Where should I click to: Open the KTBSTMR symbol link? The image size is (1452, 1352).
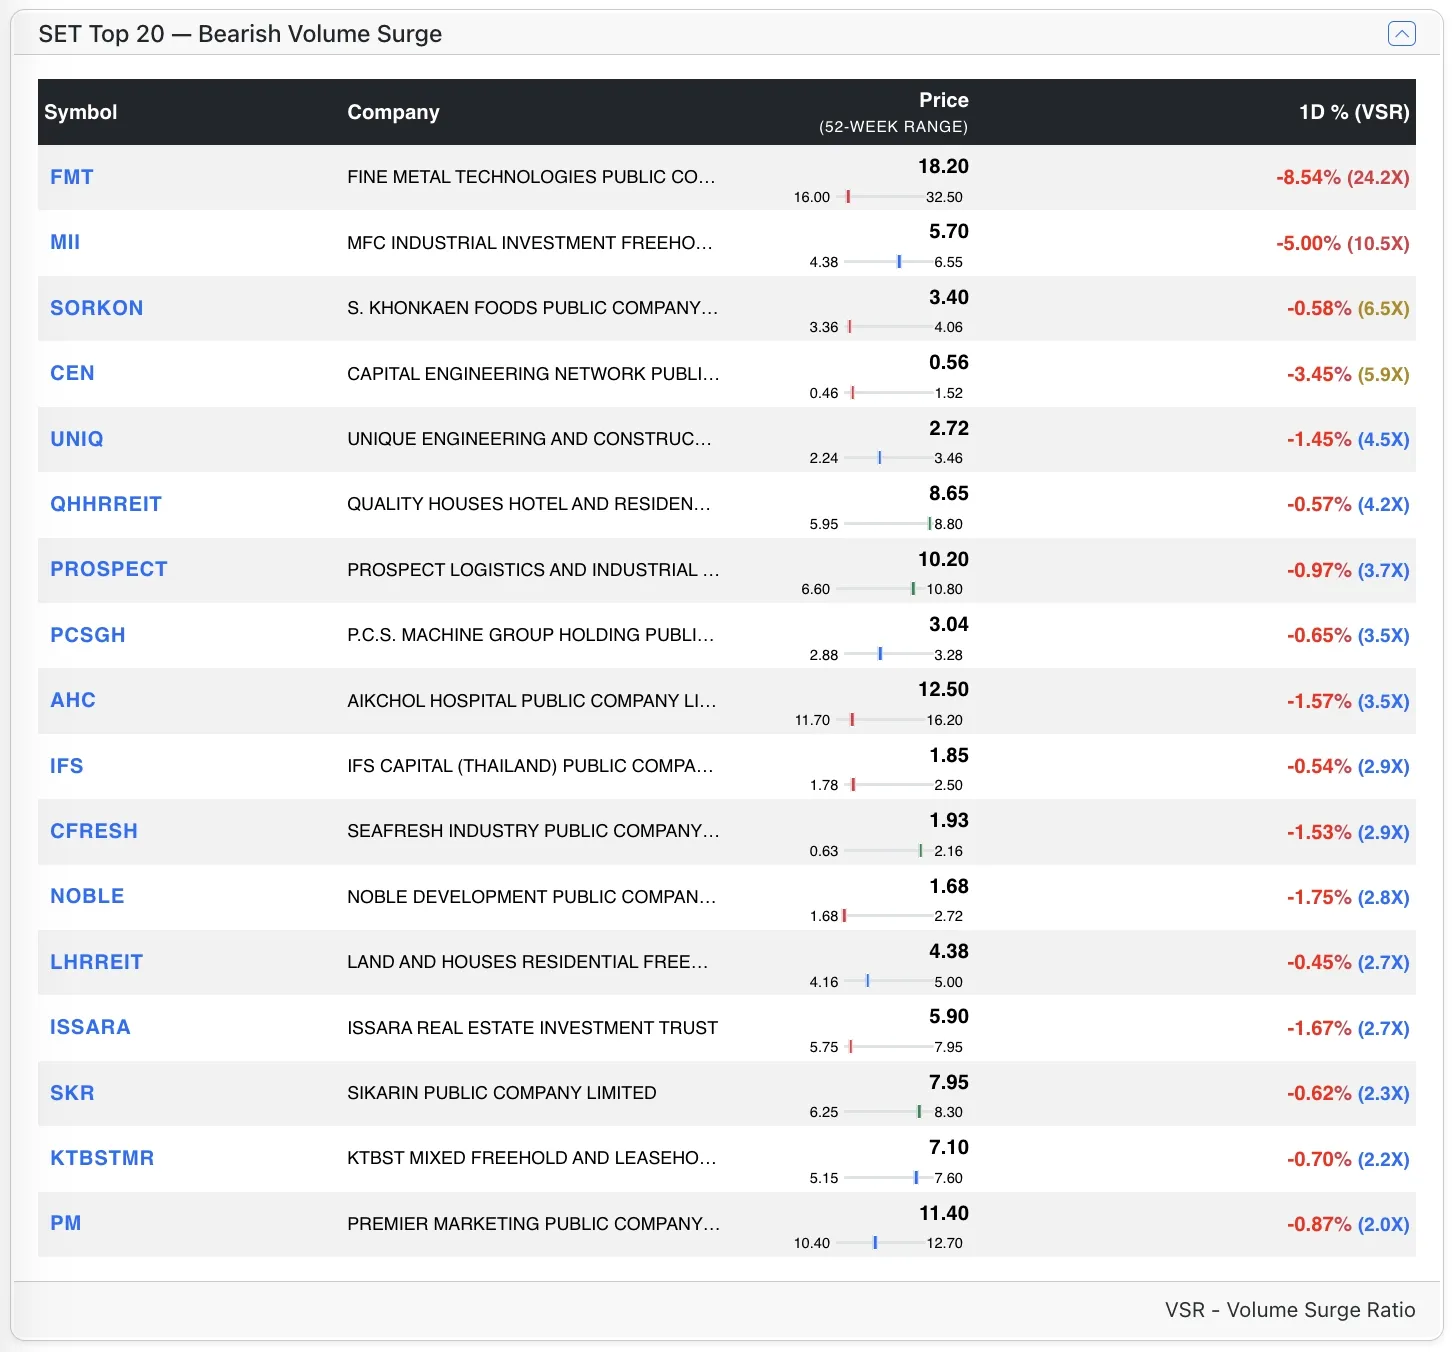coord(102,1158)
